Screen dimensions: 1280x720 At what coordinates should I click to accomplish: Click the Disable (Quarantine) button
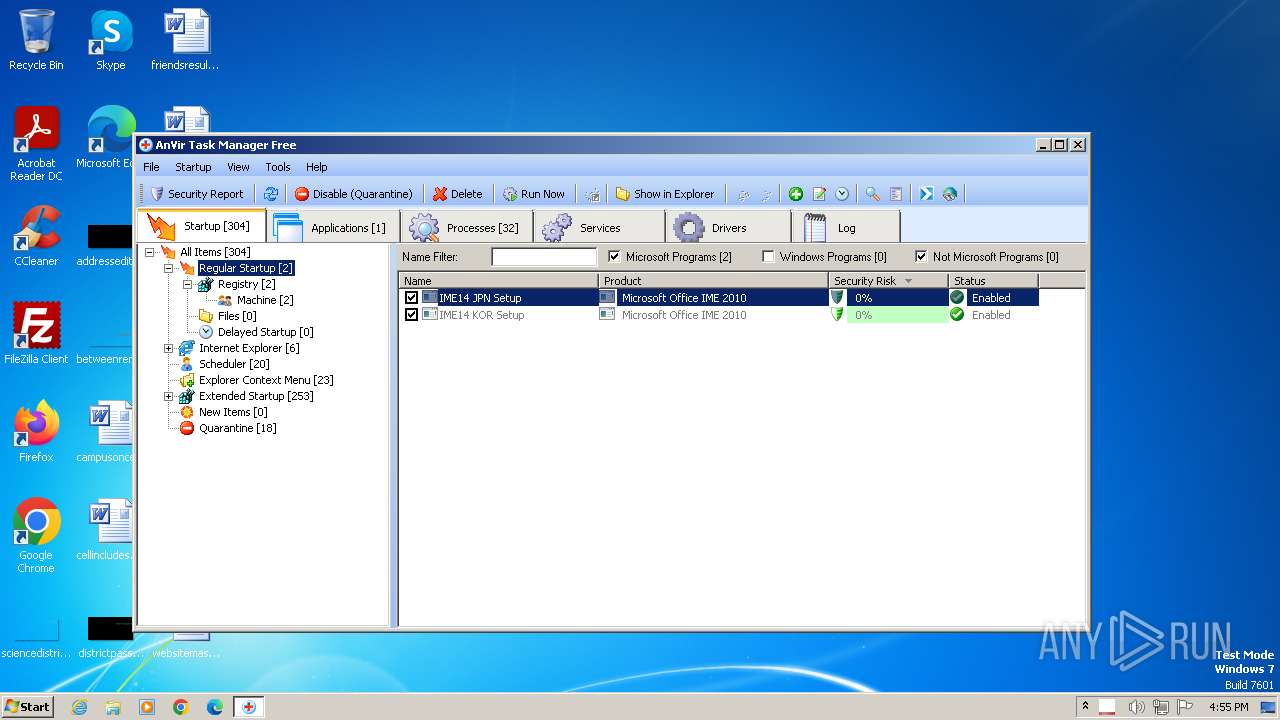click(354, 194)
